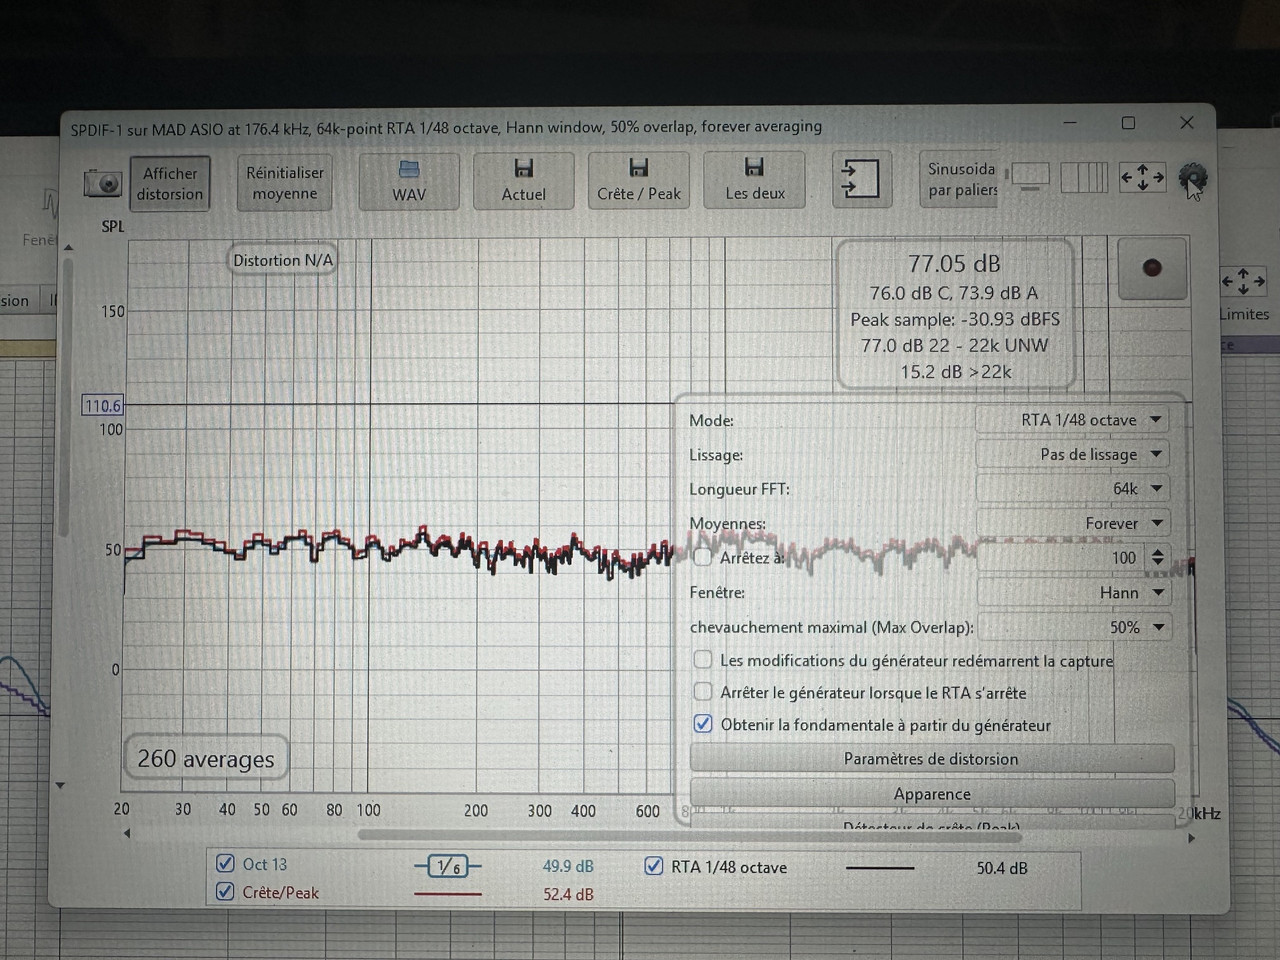Enable the Arrêtez à checkbox
Viewport: 1280px width, 960px height.
click(x=703, y=557)
